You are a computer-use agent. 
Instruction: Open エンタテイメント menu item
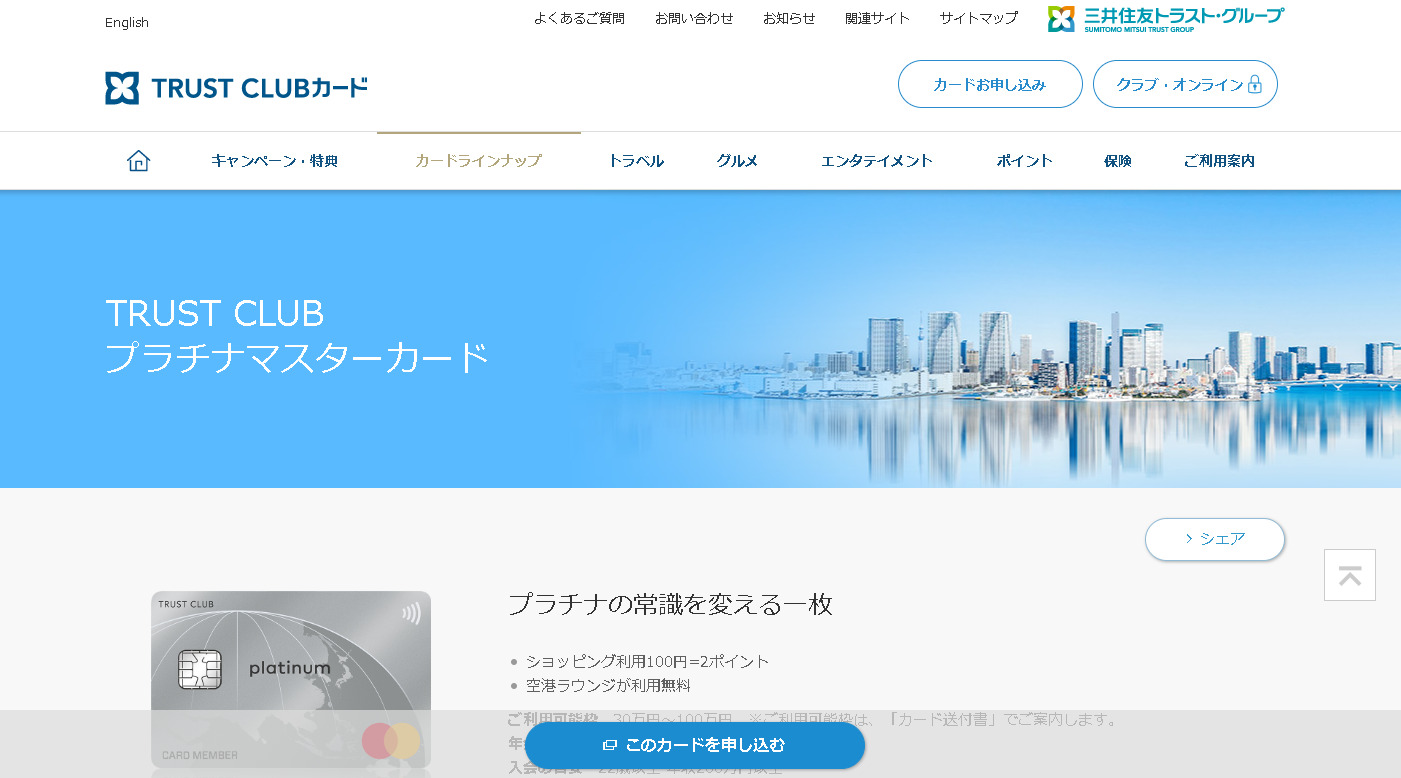point(877,161)
